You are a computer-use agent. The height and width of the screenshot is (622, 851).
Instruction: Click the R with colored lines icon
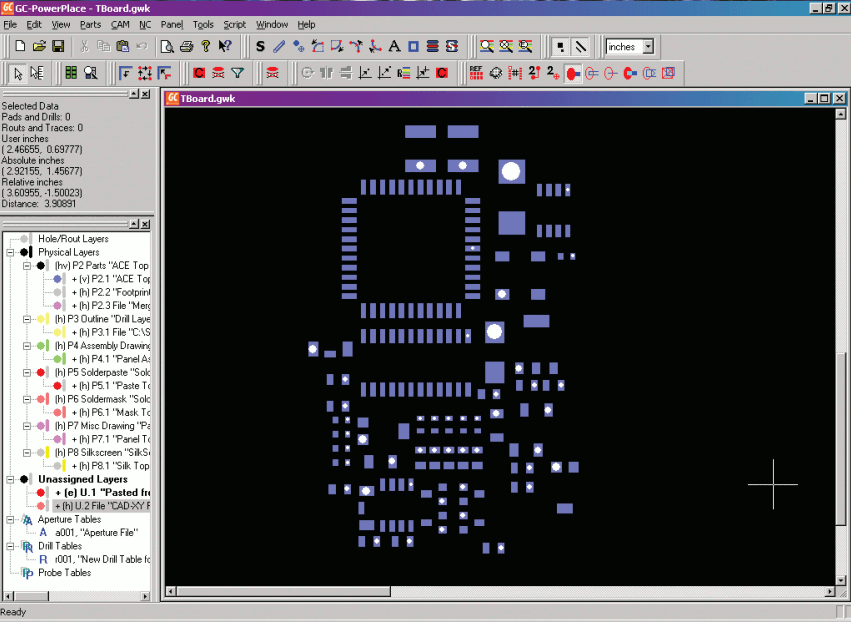[404, 73]
